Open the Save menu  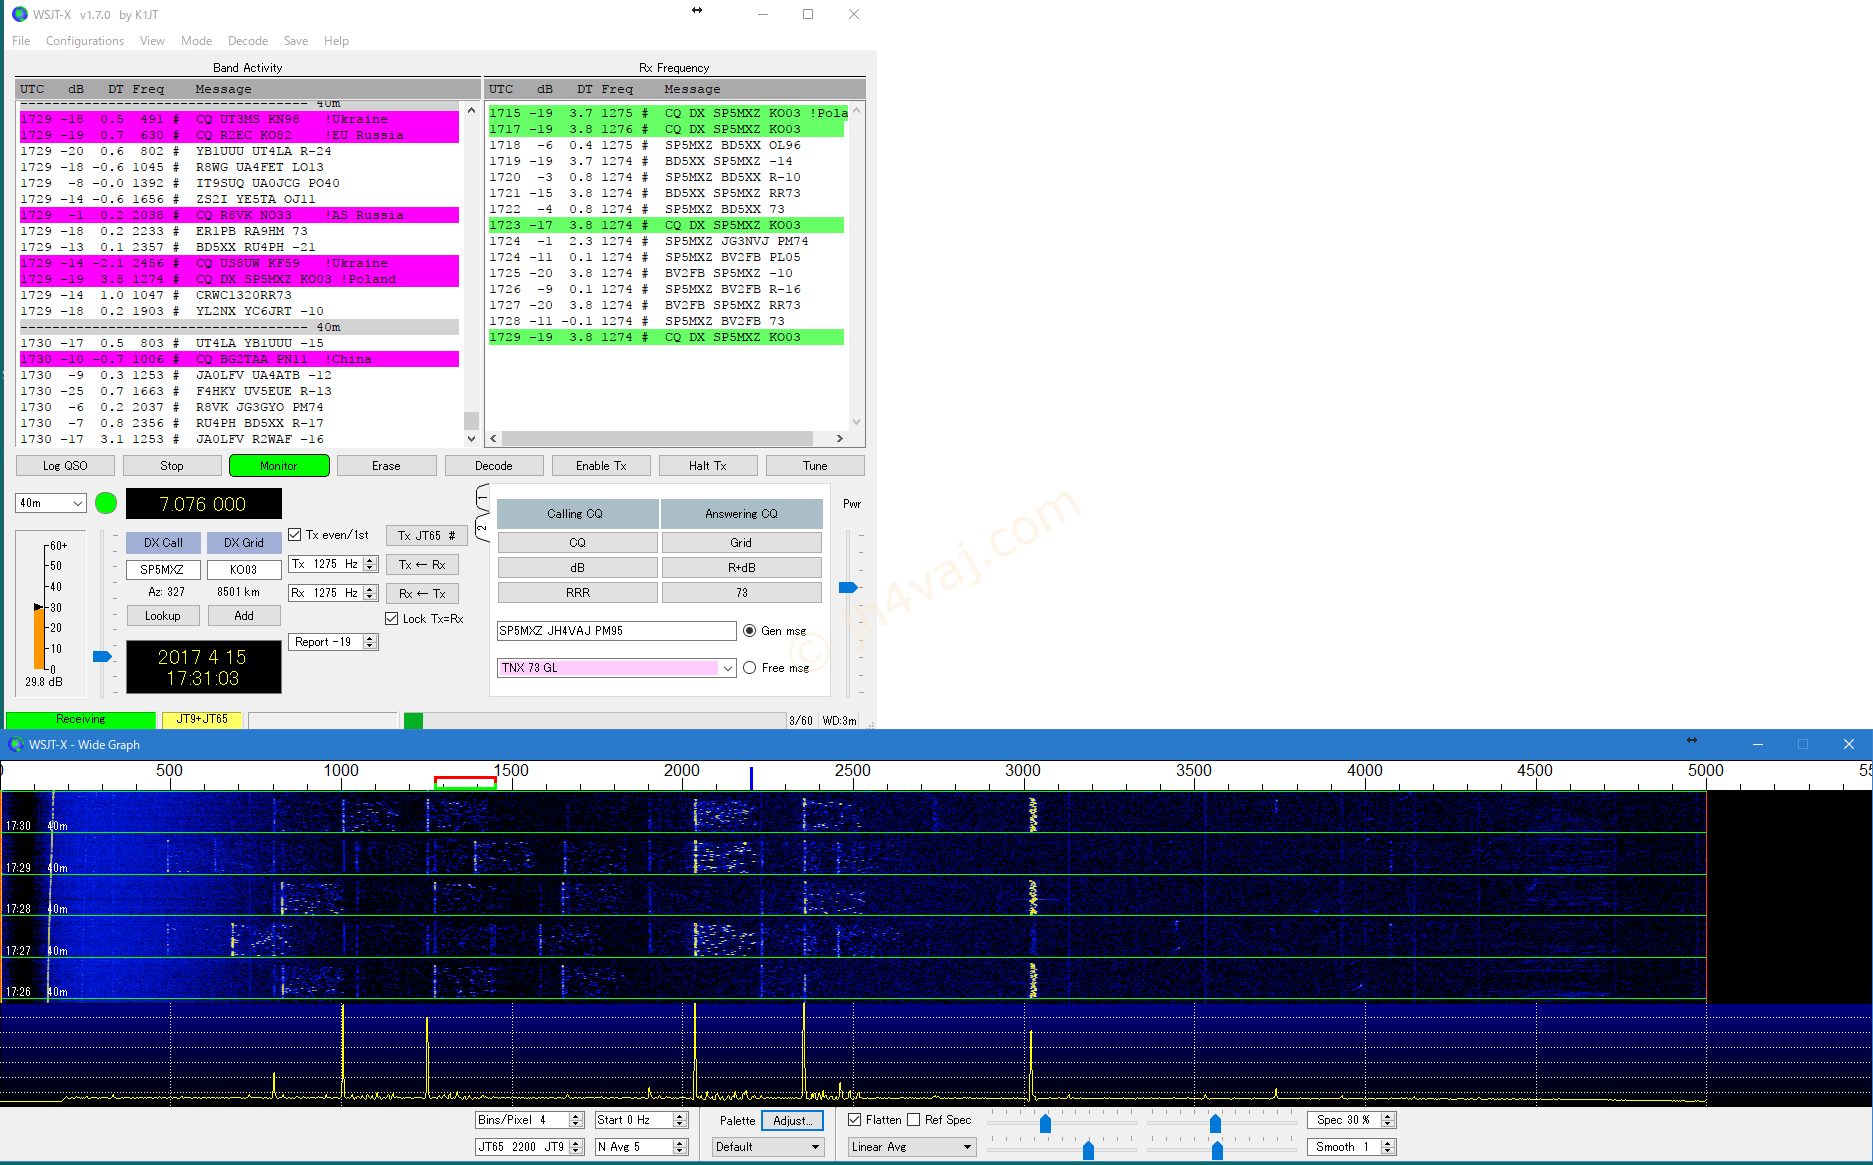(296, 41)
